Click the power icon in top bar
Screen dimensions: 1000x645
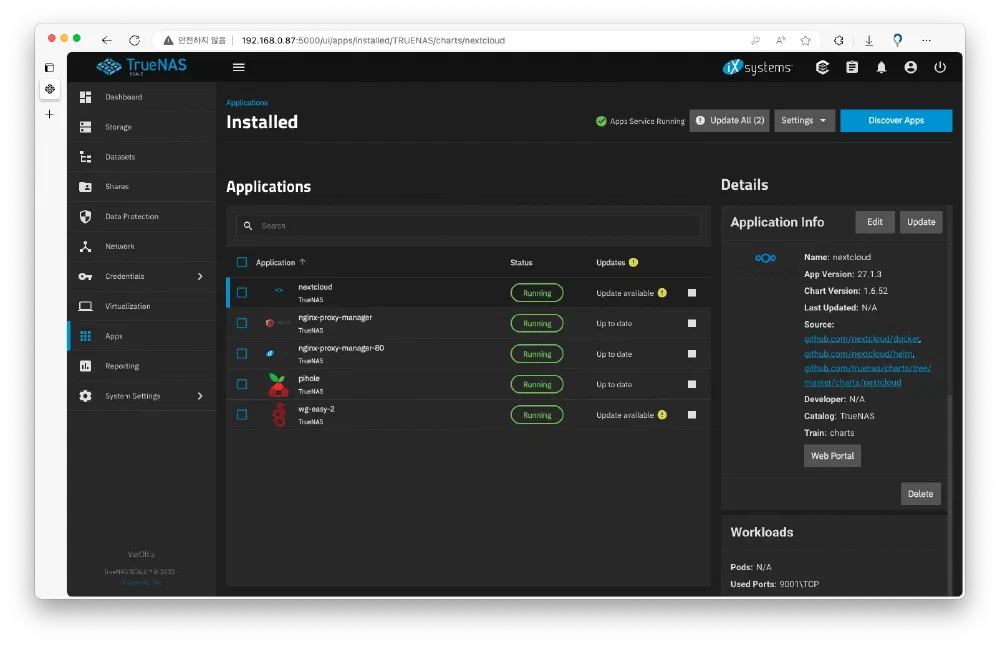(939, 67)
